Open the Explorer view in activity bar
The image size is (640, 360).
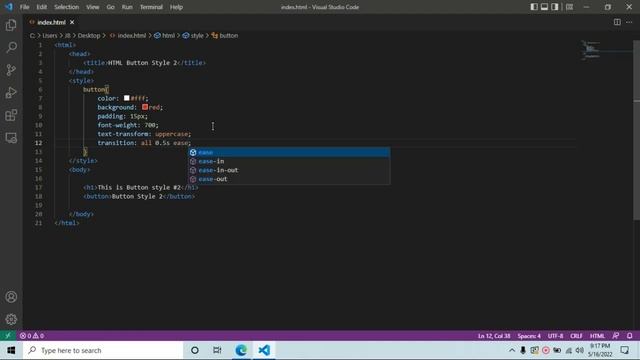[x=11, y=25]
